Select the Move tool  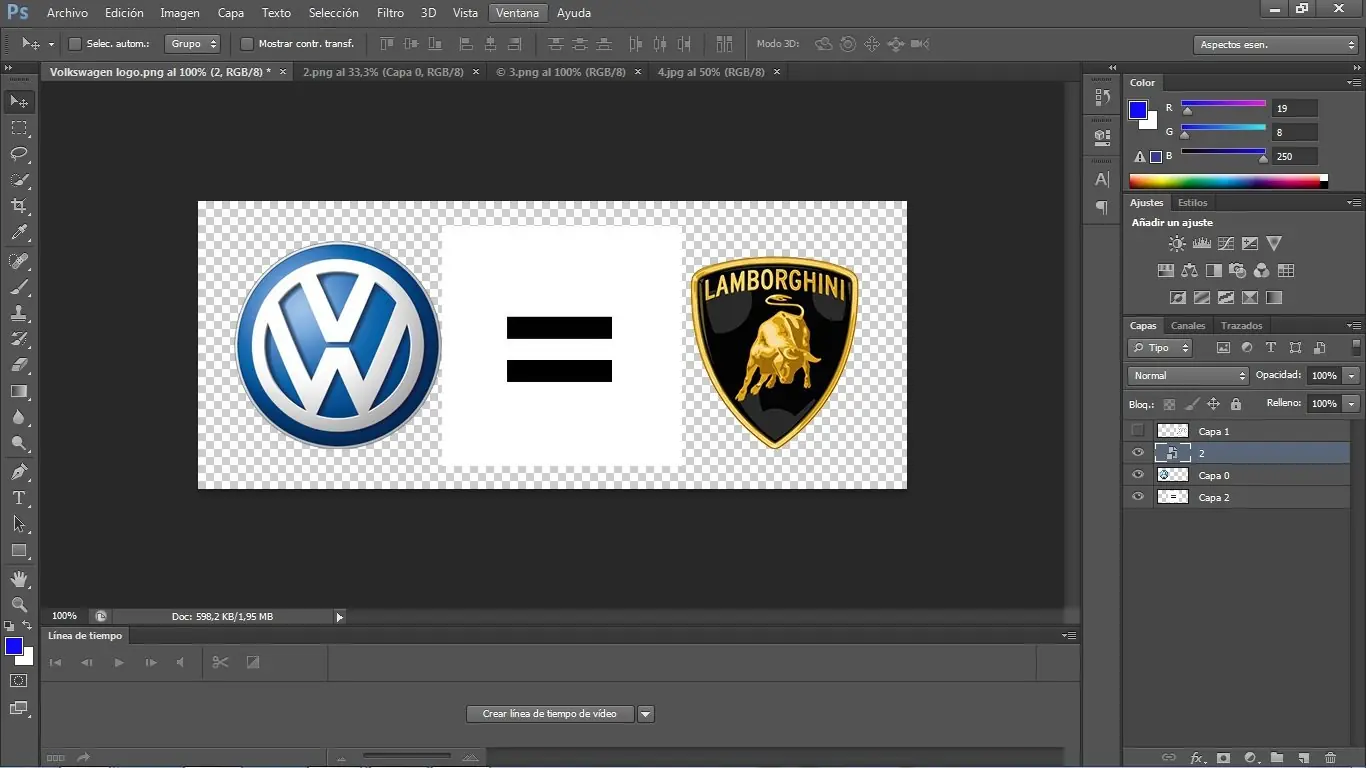point(19,102)
